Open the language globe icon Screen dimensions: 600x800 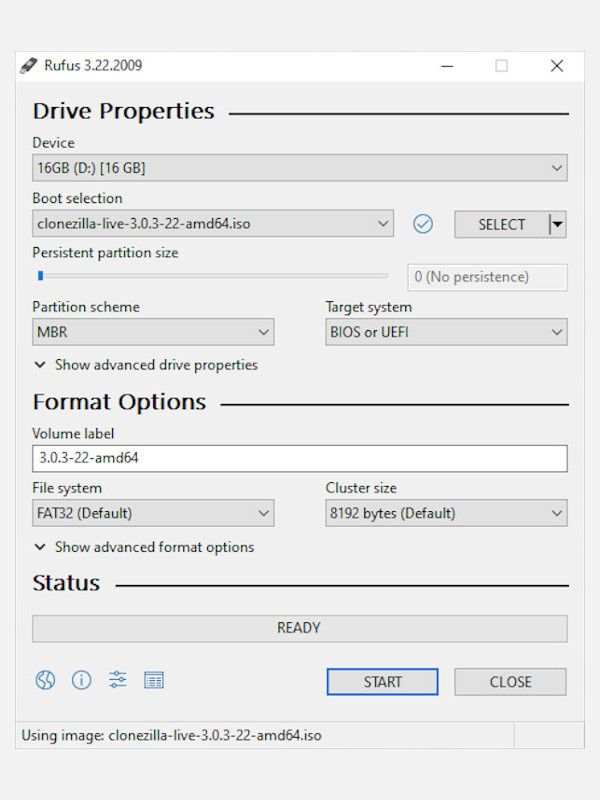(x=45, y=680)
